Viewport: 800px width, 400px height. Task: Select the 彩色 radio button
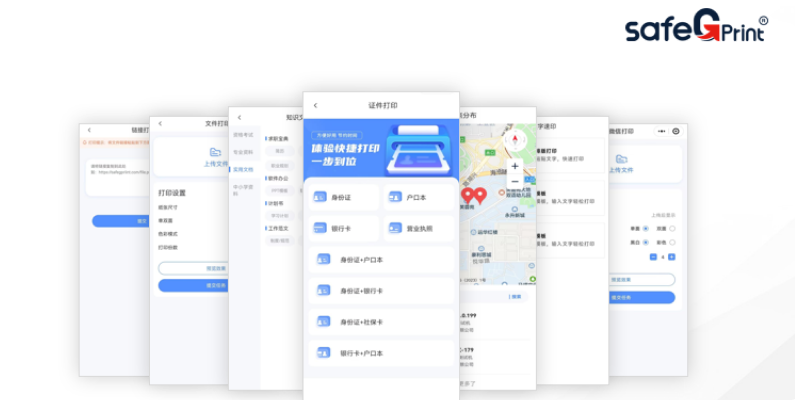[x=672, y=242]
